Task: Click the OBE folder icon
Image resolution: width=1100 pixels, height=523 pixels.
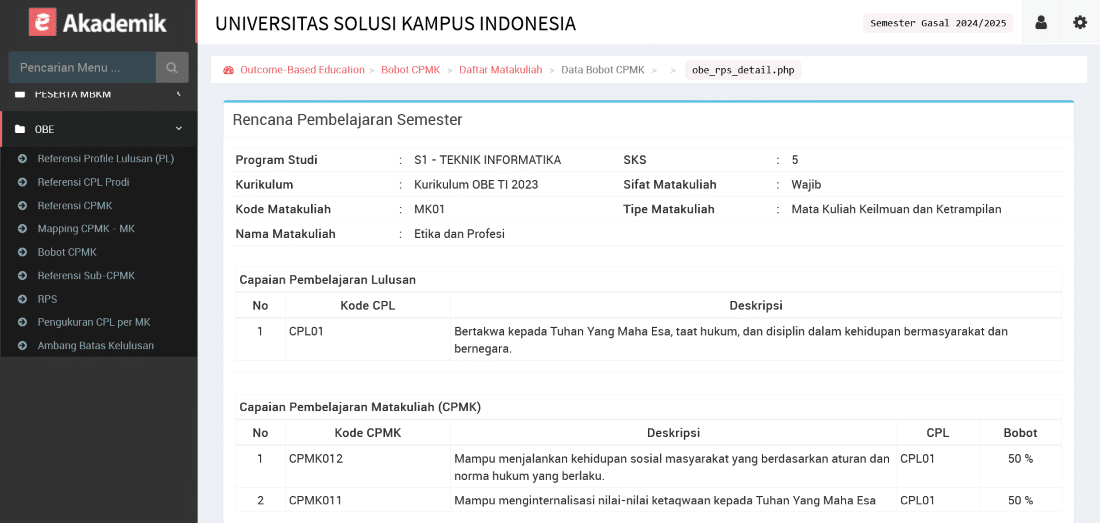Action: [20, 129]
